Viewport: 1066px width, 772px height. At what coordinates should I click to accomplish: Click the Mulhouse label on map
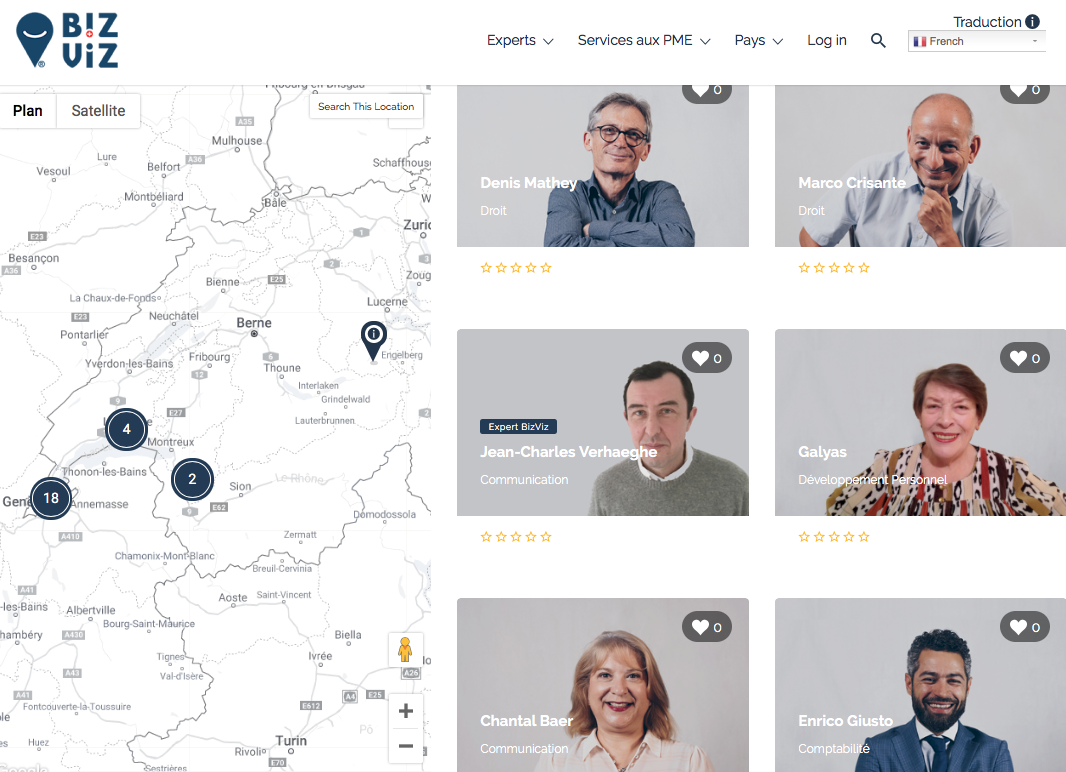237,141
